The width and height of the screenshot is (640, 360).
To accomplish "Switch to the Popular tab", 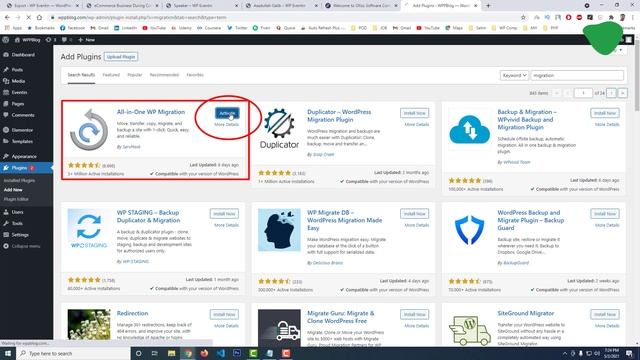I will [135, 75].
